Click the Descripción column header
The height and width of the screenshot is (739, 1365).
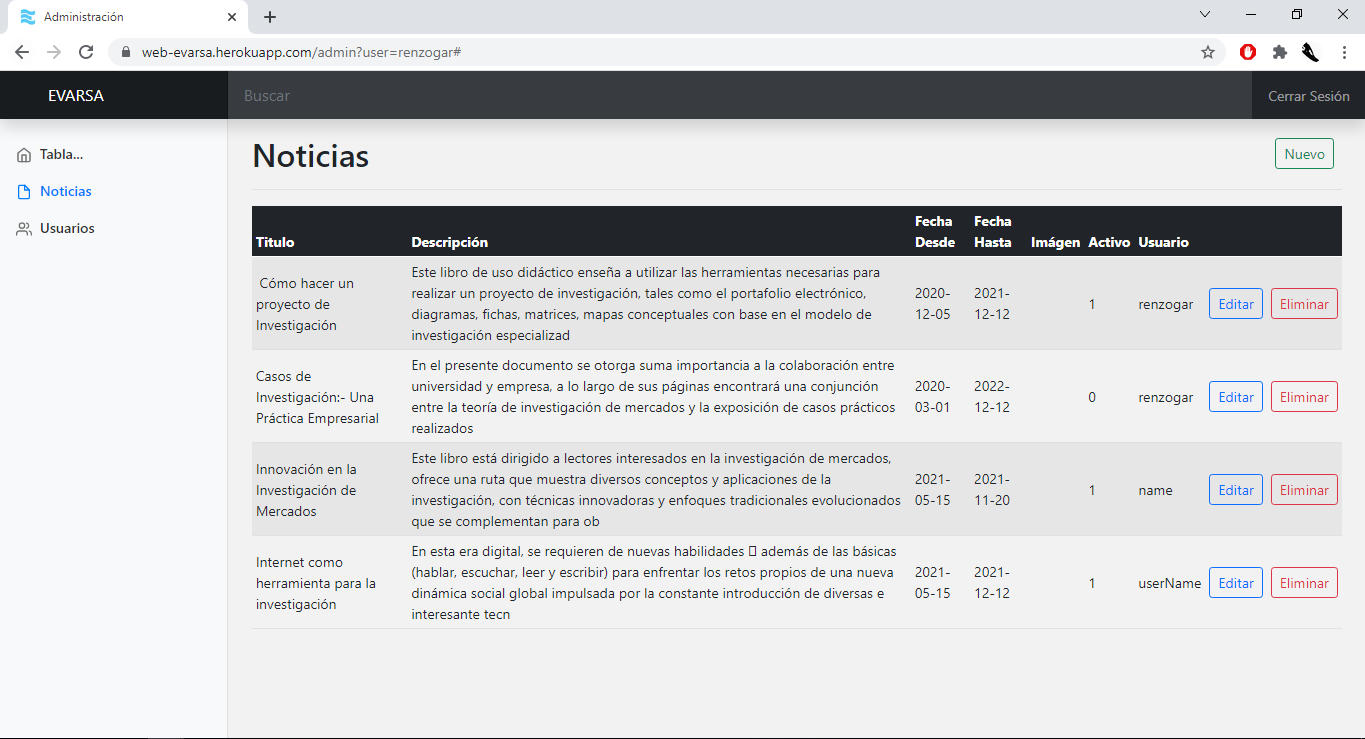click(450, 242)
